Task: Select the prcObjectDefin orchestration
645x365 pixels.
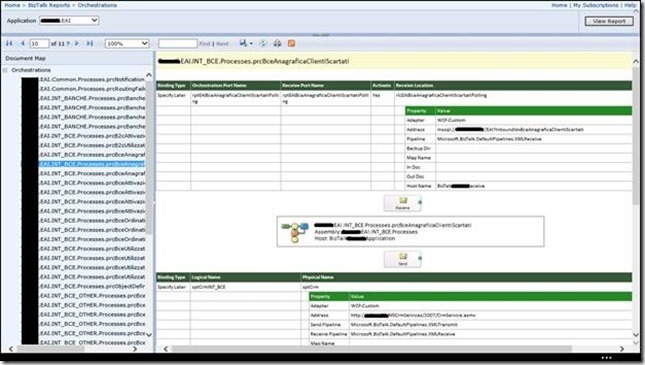Action: [92, 286]
